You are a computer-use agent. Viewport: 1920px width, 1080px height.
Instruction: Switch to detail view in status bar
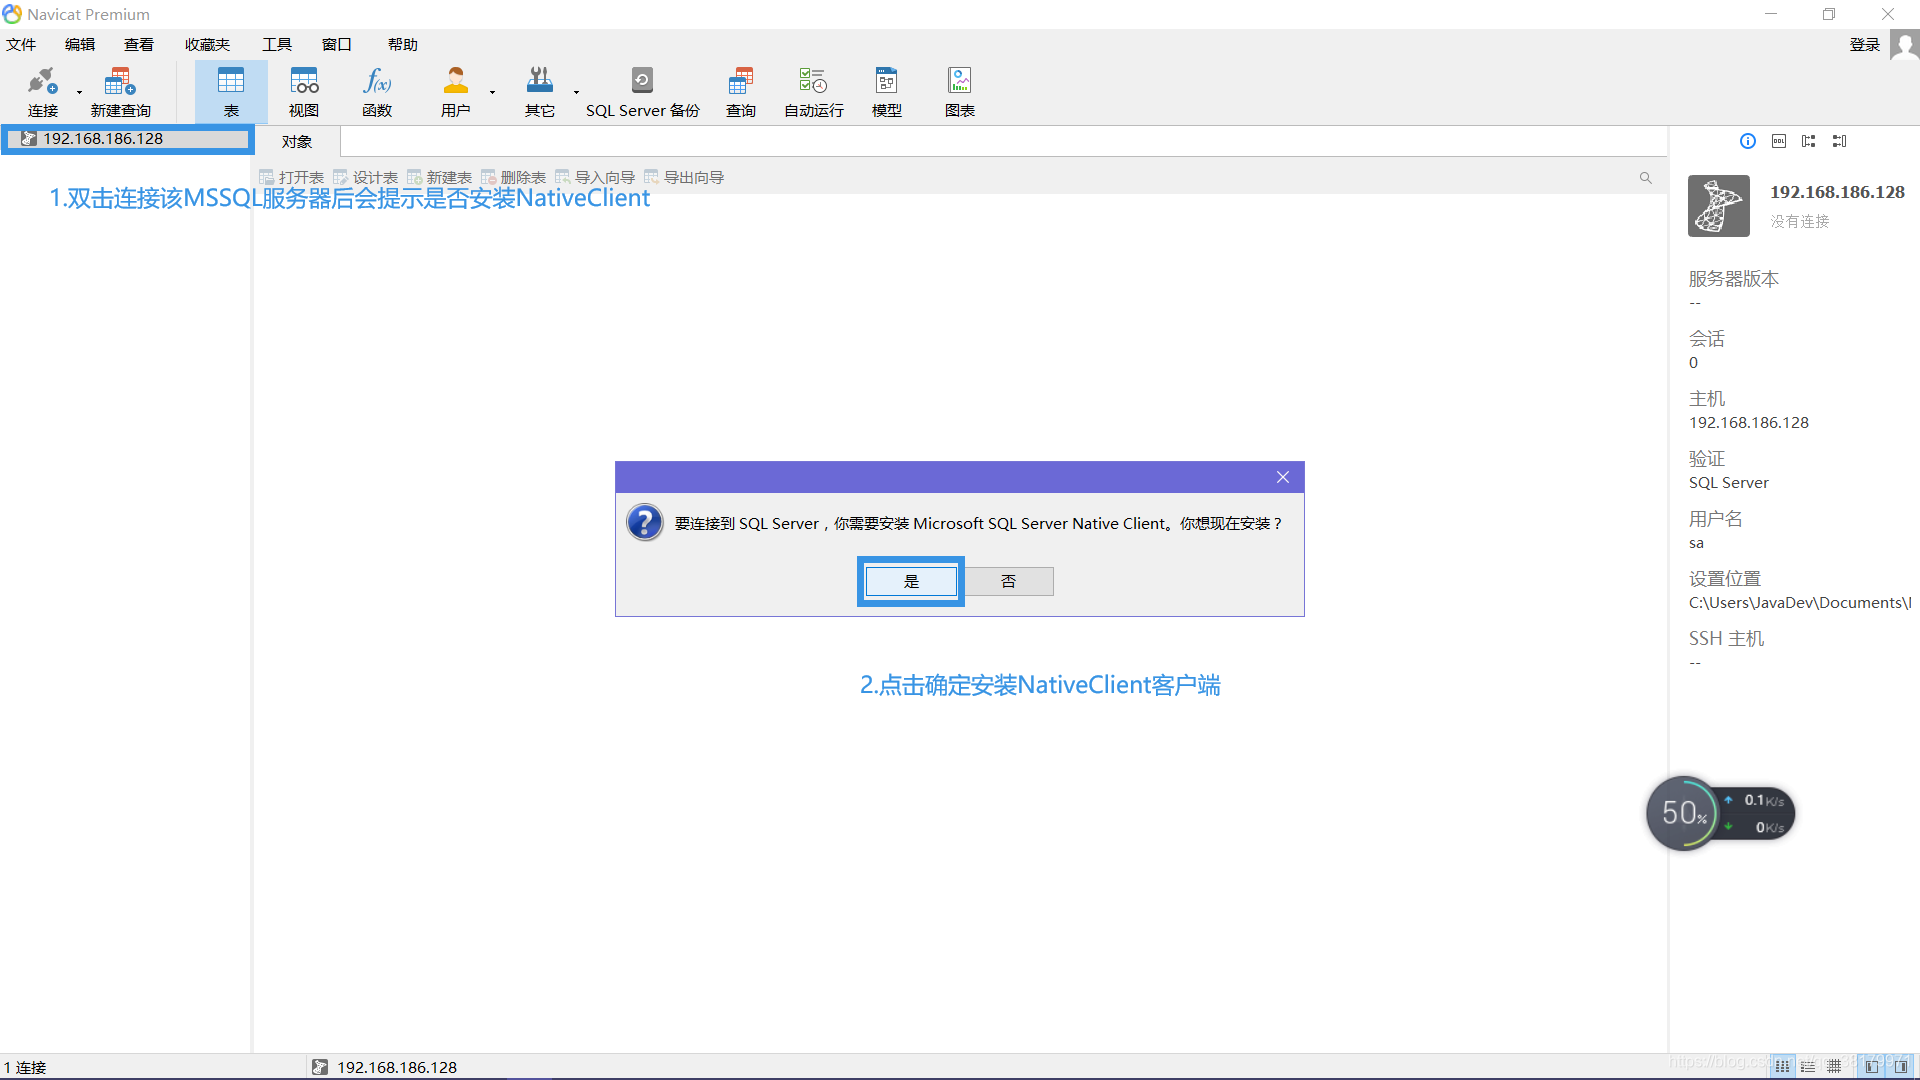[x=1808, y=1067]
